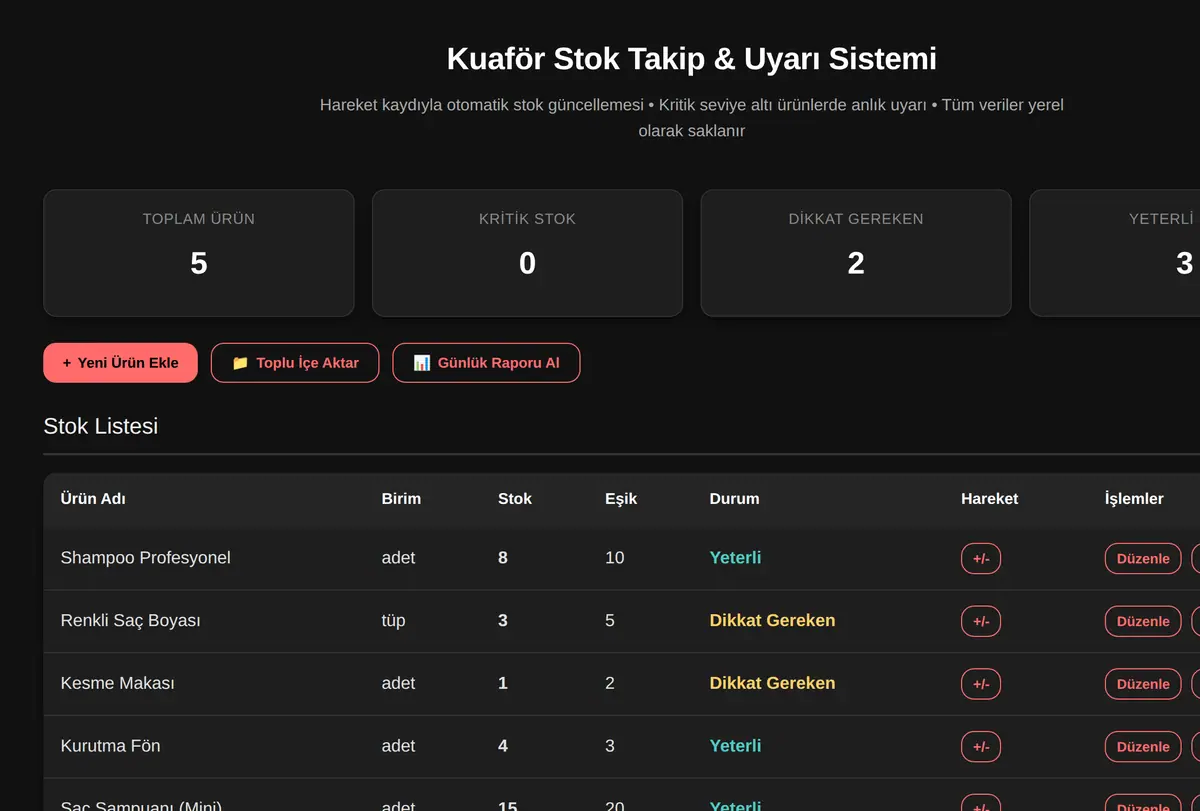
Task: Open +/- movement for Shampoo Profesyonel
Action: click(x=981, y=558)
